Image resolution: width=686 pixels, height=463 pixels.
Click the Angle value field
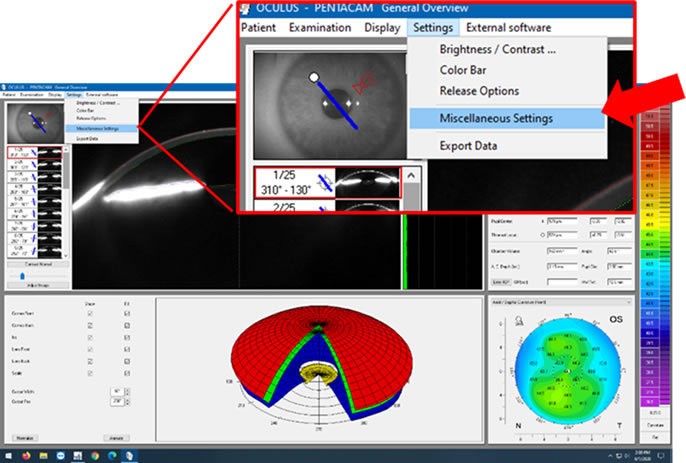point(619,251)
